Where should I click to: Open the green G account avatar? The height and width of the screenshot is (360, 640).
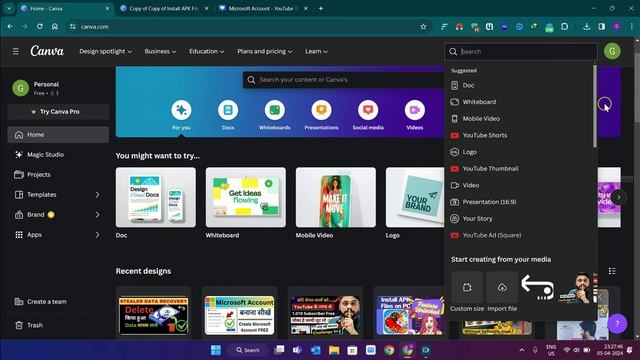coord(612,51)
